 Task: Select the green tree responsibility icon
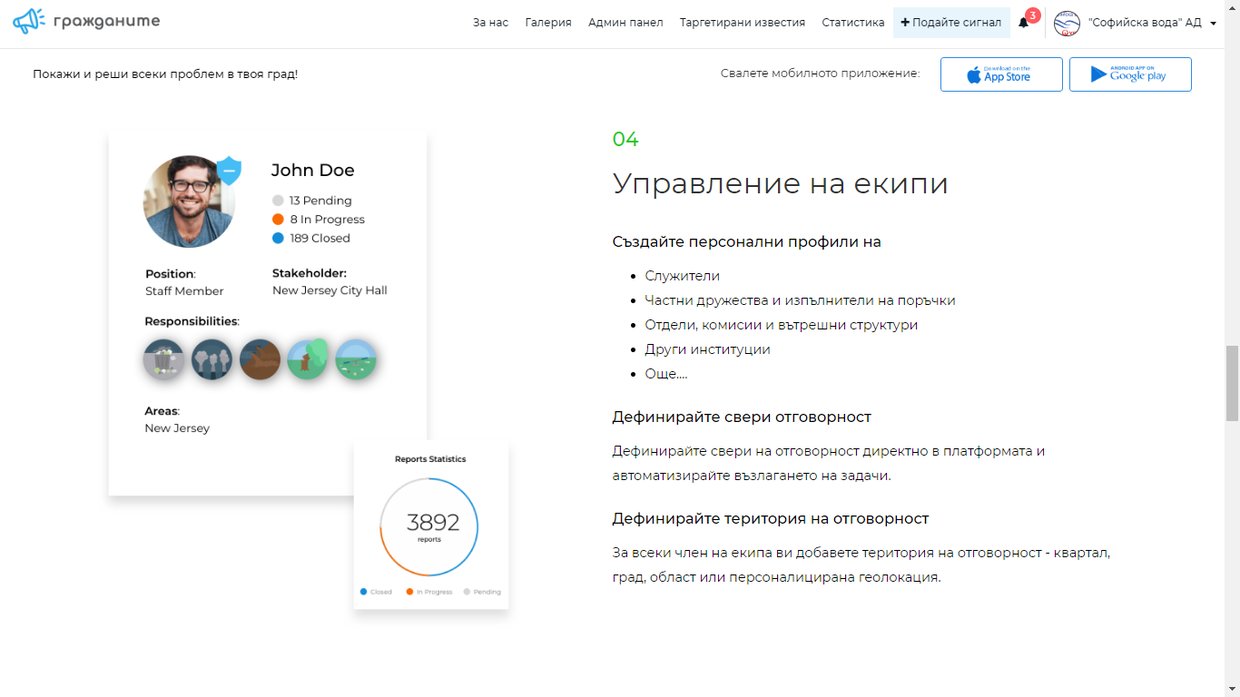tap(308, 359)
